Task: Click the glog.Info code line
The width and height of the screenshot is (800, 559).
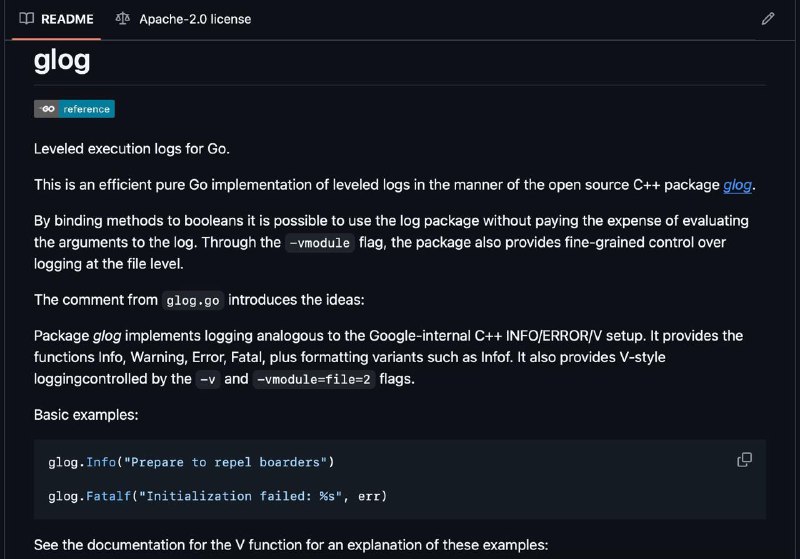Action: point(191,462)
